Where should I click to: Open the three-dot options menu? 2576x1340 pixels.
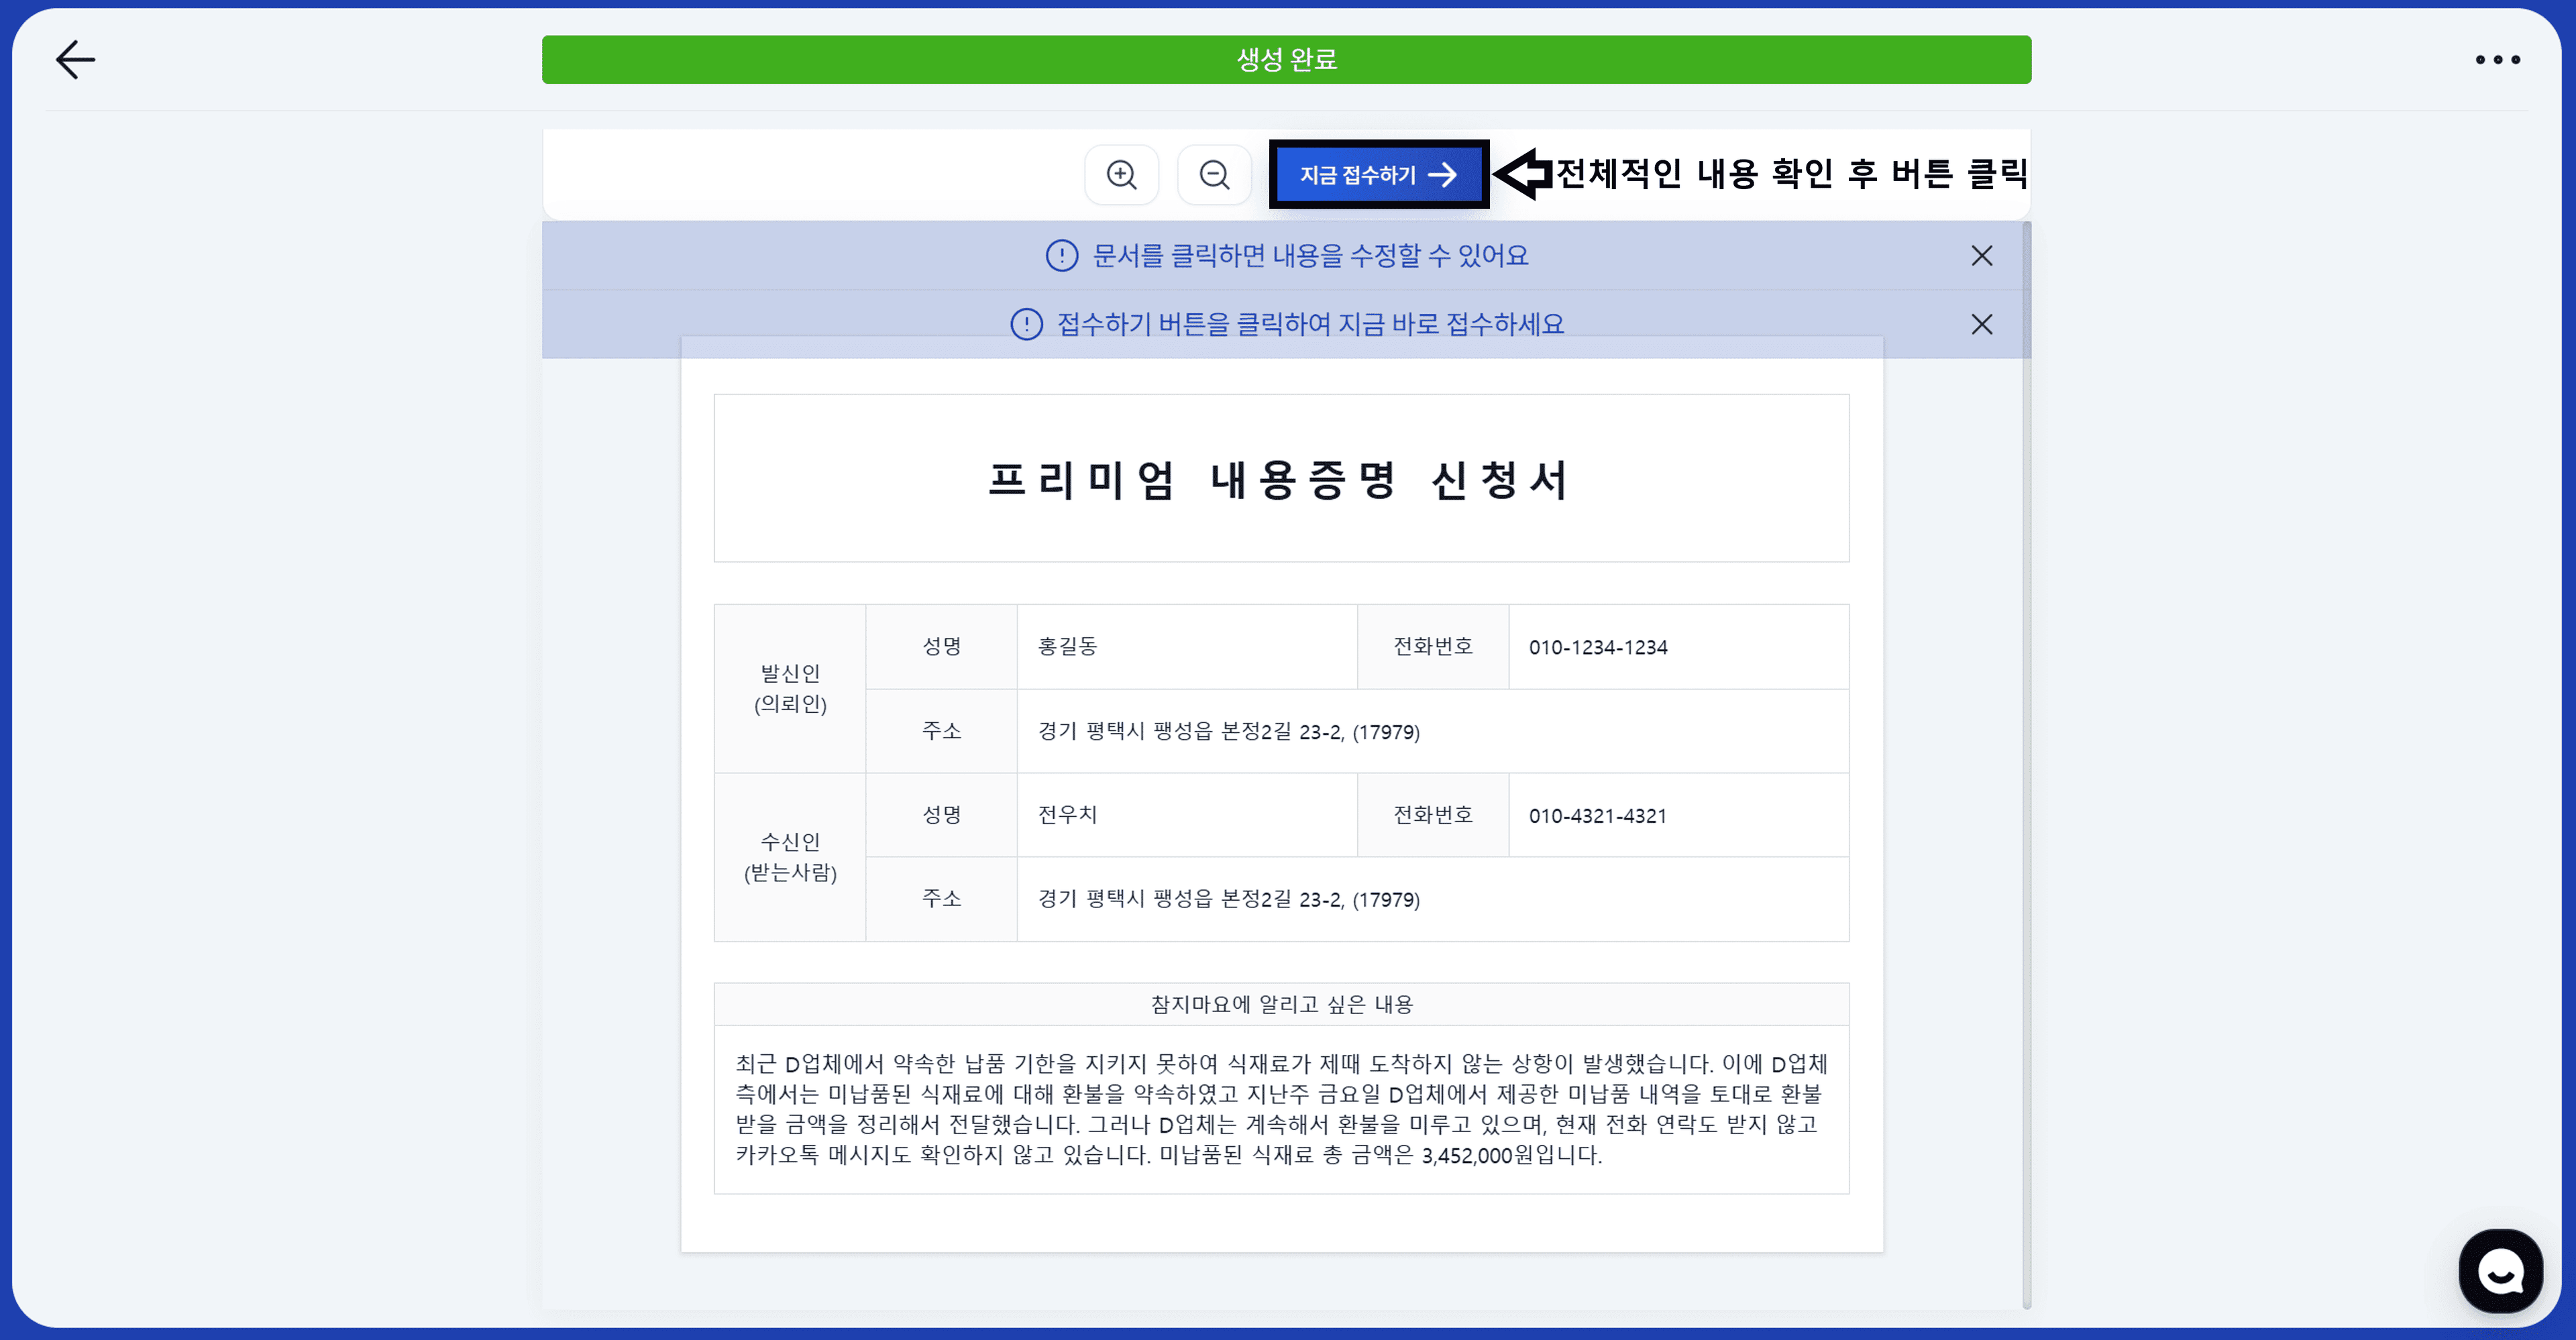[2498, 59]
